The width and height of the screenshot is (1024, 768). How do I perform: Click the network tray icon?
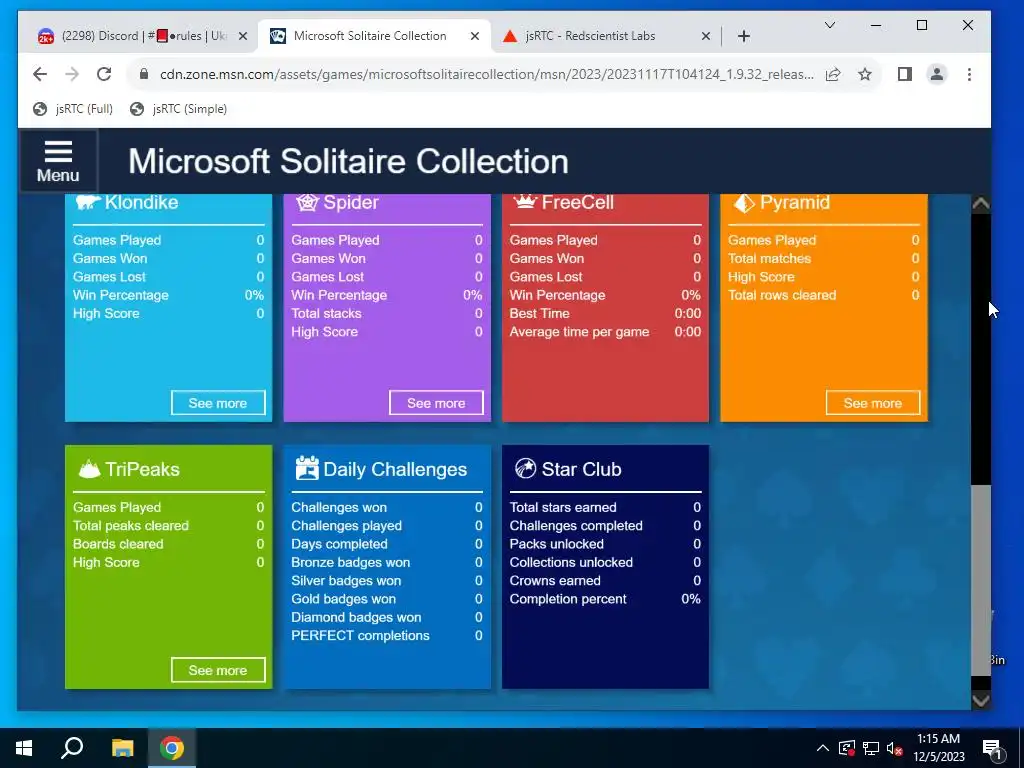click(x=871, y=748)
